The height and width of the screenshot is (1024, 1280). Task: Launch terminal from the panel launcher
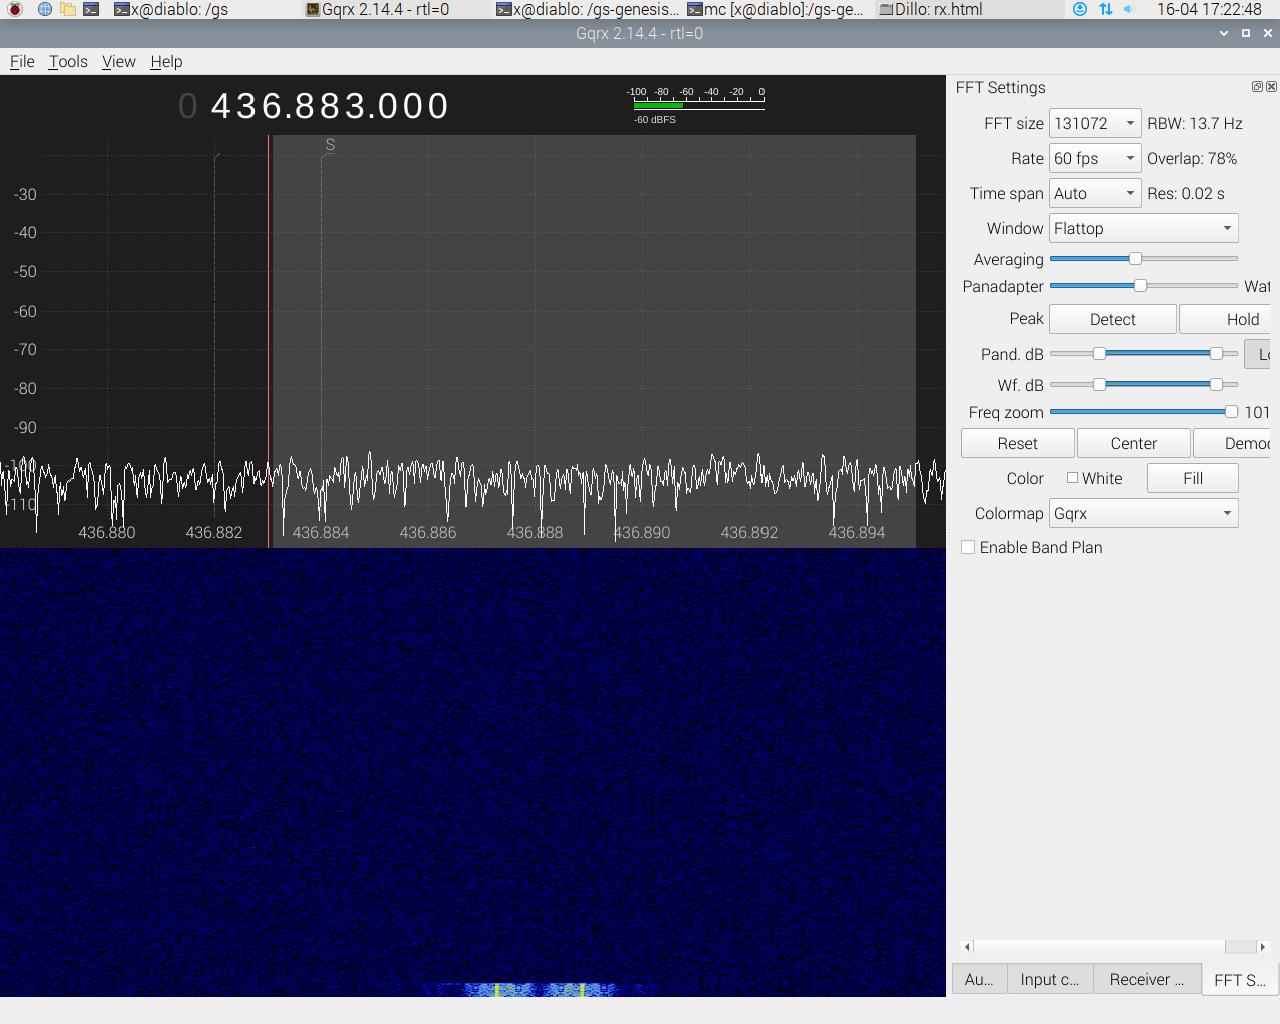91,9
